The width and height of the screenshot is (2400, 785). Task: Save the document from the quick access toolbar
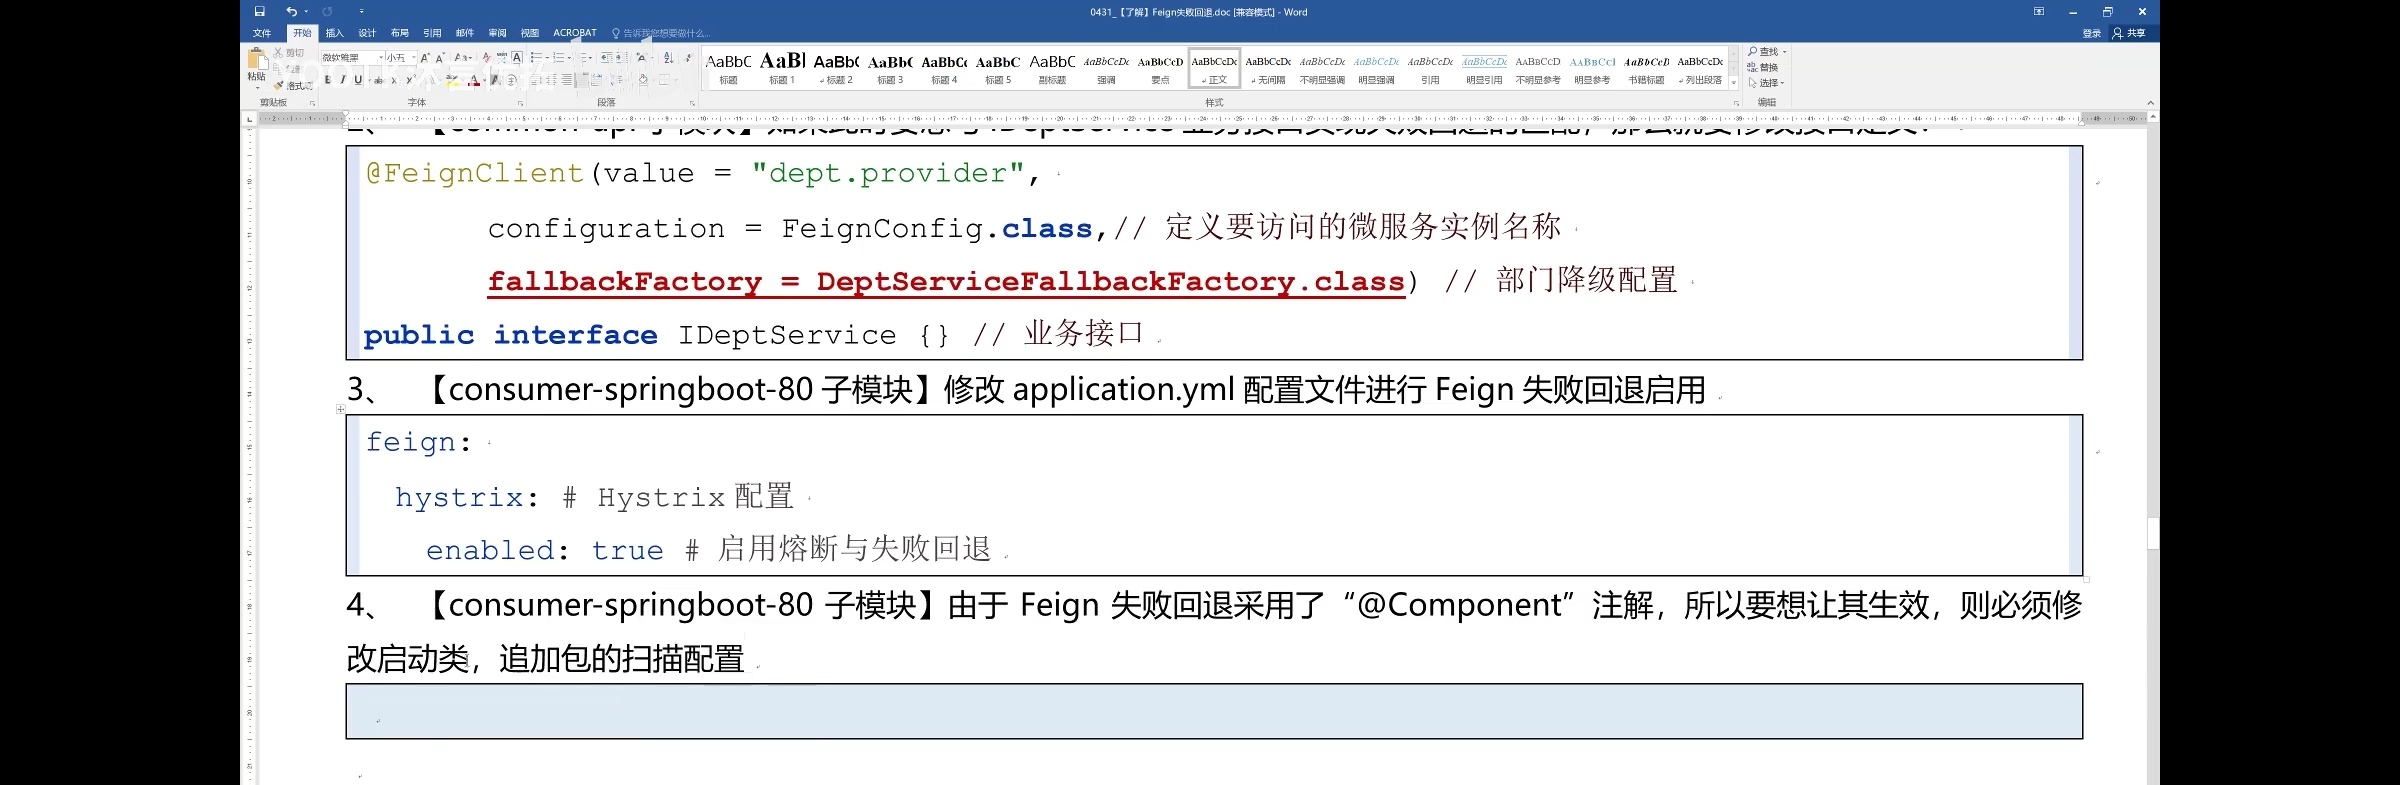pyautogui.click(x=259, y=12)
